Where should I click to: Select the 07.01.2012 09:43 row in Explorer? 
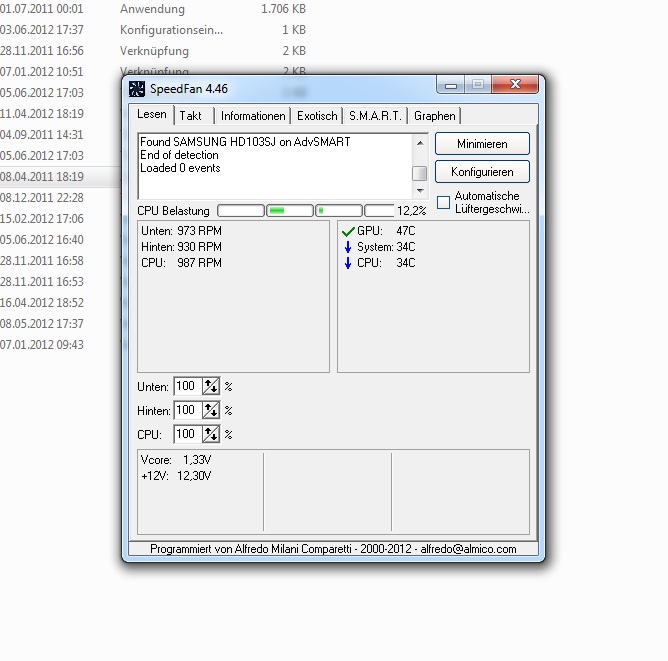60,345
